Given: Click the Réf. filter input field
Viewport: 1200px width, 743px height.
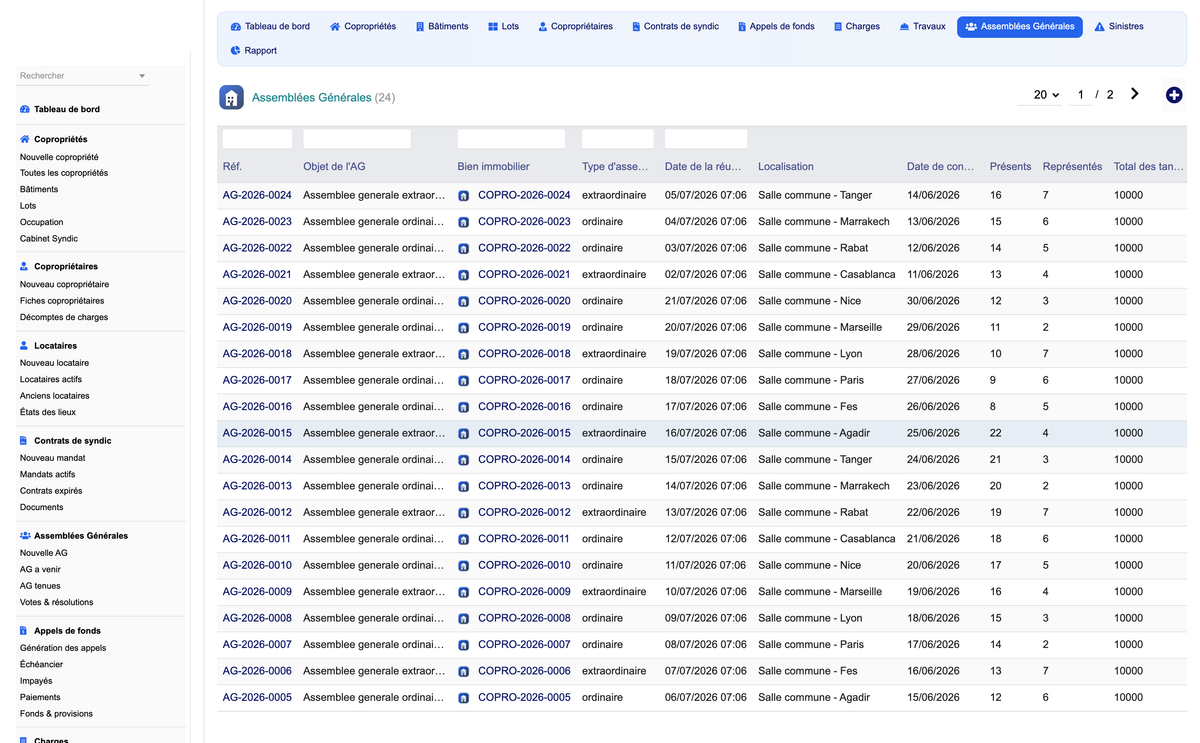Looking at the screenshot, I should click(257, 139).
